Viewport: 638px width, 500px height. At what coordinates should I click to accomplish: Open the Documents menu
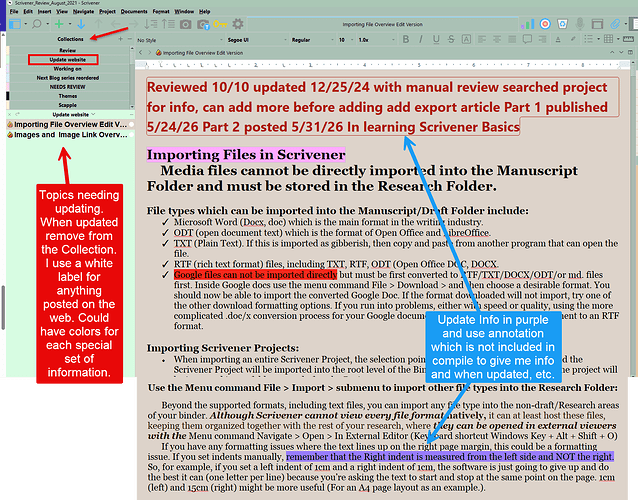click(x=134, y=11)
